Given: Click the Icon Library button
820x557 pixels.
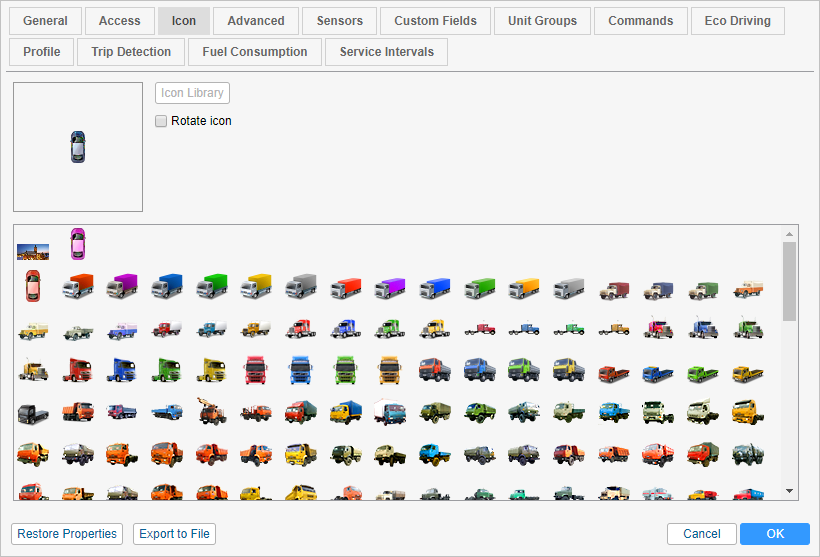Looking at the screenshot, I should tap(192, 93).
